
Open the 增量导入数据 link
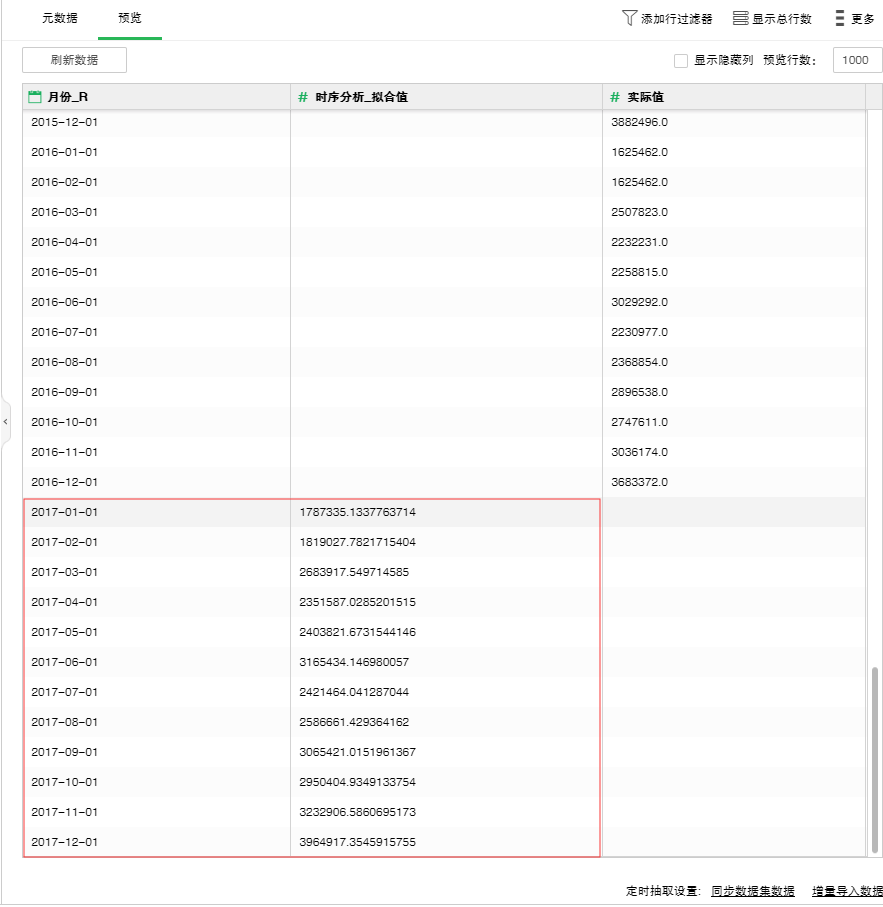[846, 890]
